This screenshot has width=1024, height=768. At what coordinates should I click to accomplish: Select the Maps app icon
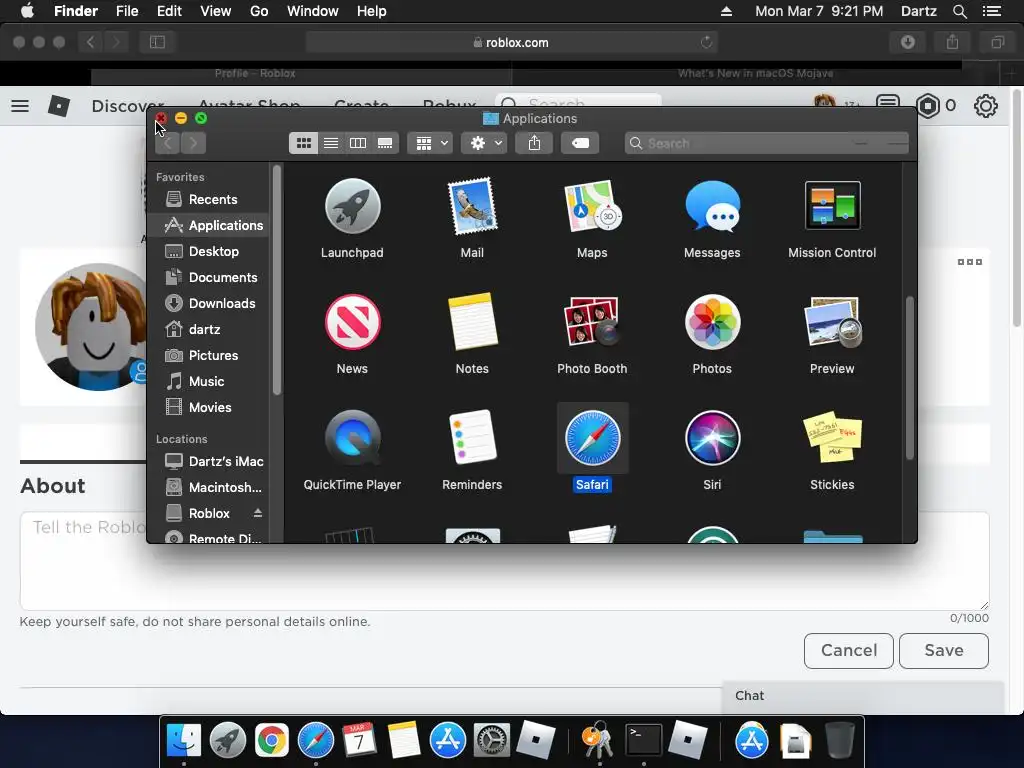tap(592, 206)
